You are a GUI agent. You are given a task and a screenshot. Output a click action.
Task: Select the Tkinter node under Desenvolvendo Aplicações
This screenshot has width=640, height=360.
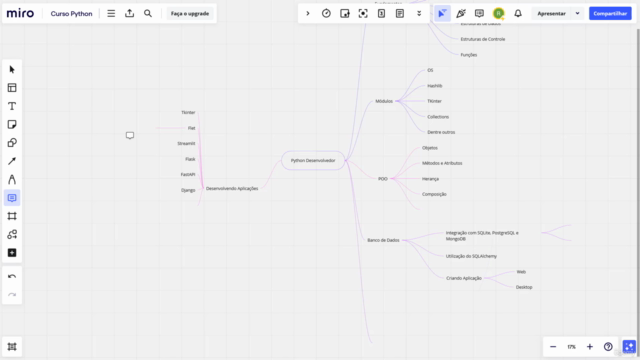click(x=188, y=112)
